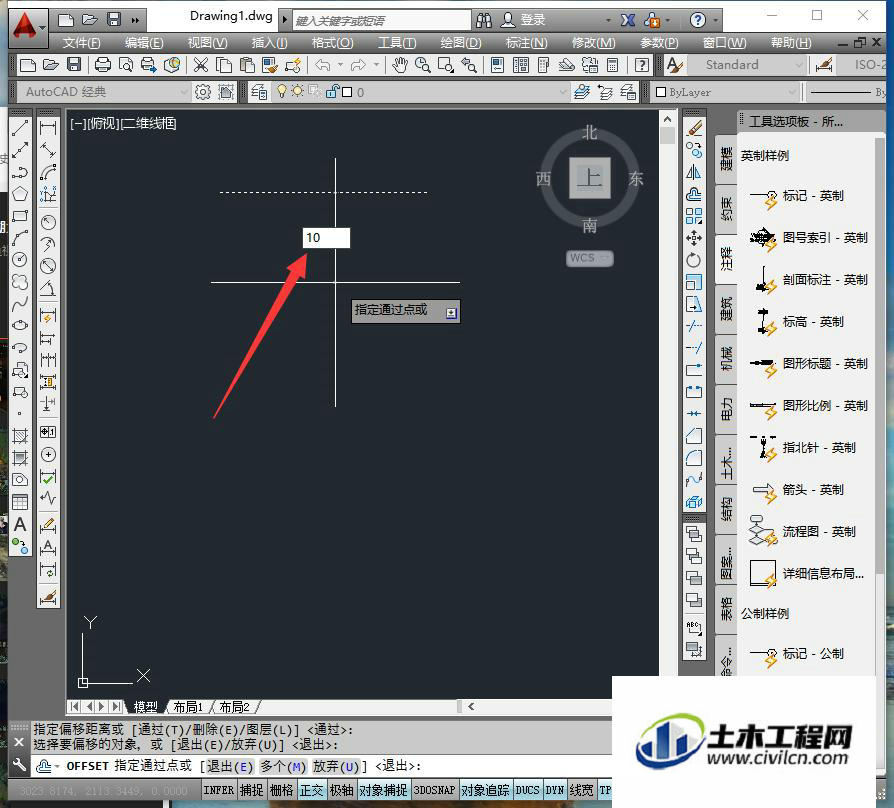Click the Pan hand icon

tap(400, 65)
